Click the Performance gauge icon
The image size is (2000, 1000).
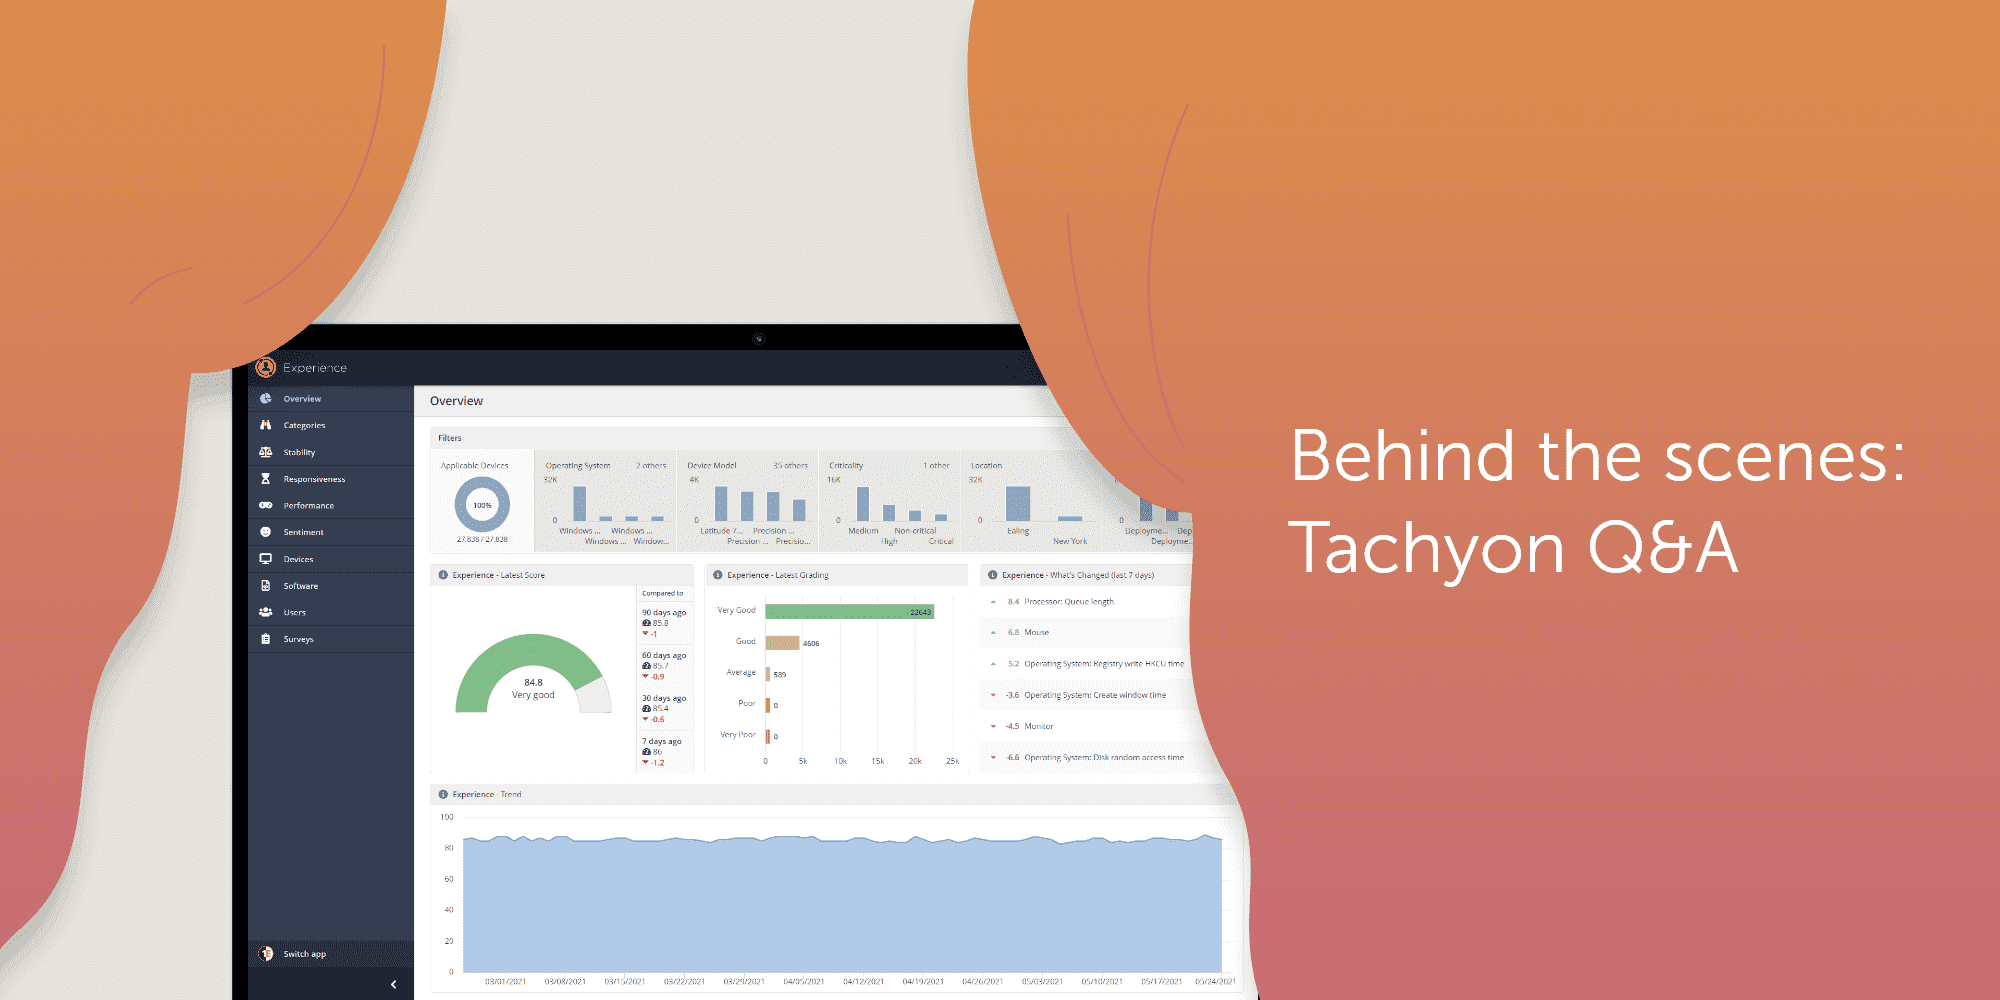[x=266, y=505]
